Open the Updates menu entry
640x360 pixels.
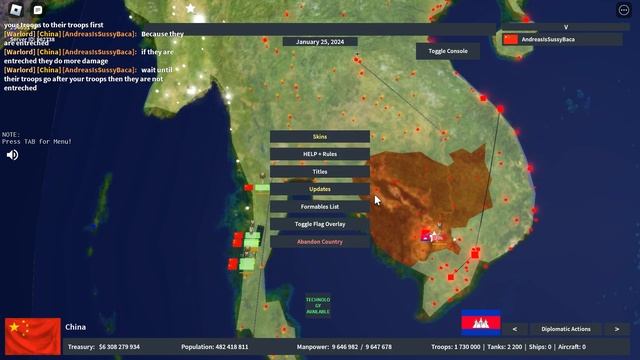320,189
